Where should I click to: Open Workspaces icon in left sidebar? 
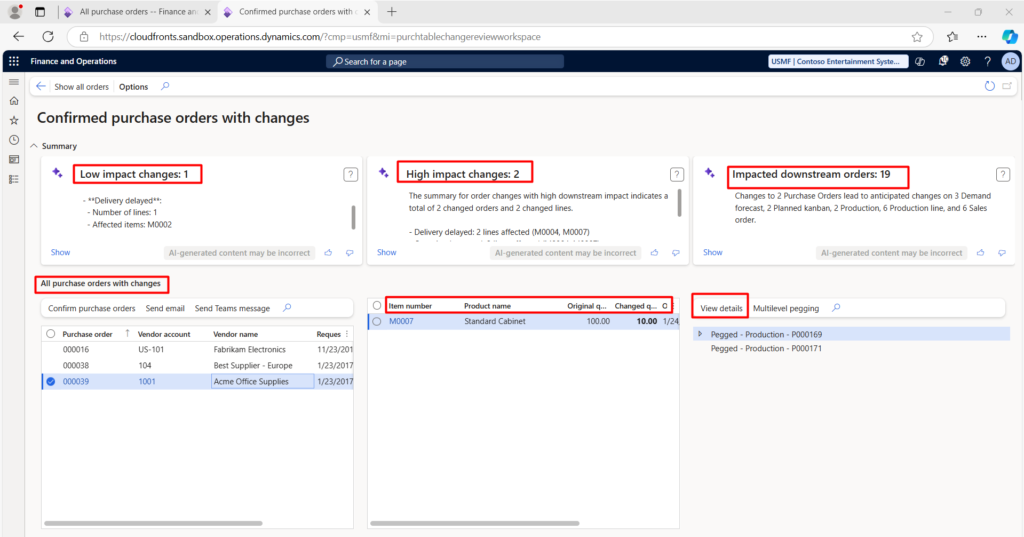14,159
